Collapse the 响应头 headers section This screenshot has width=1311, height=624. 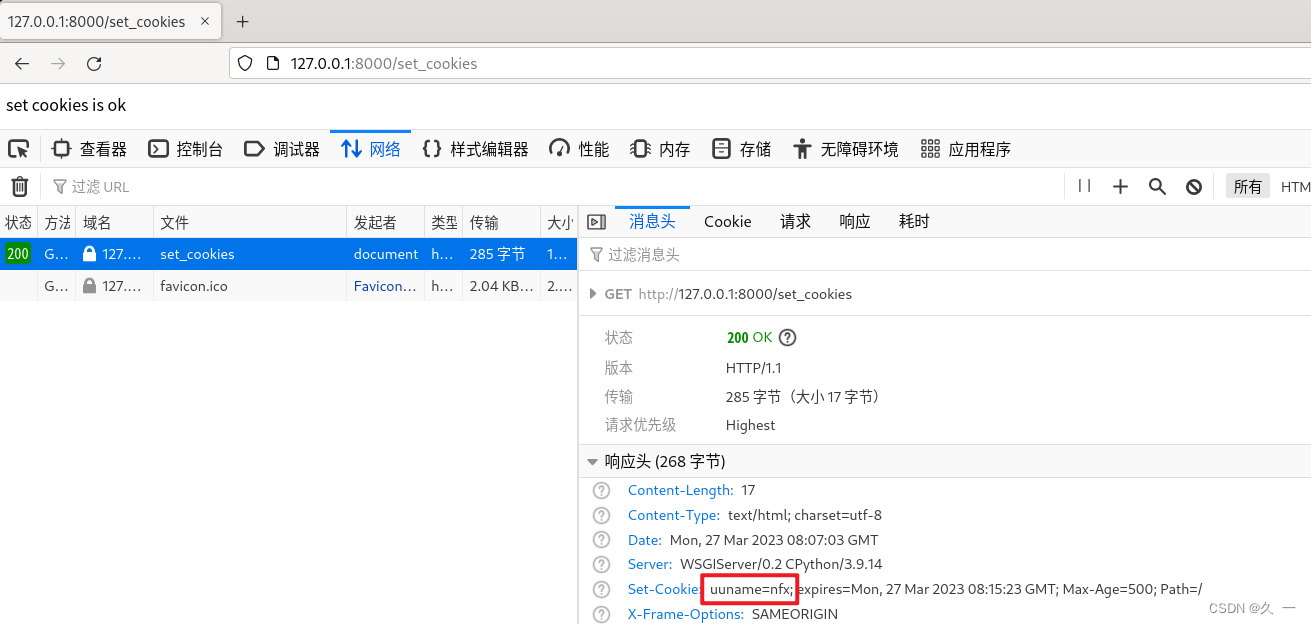592,461
